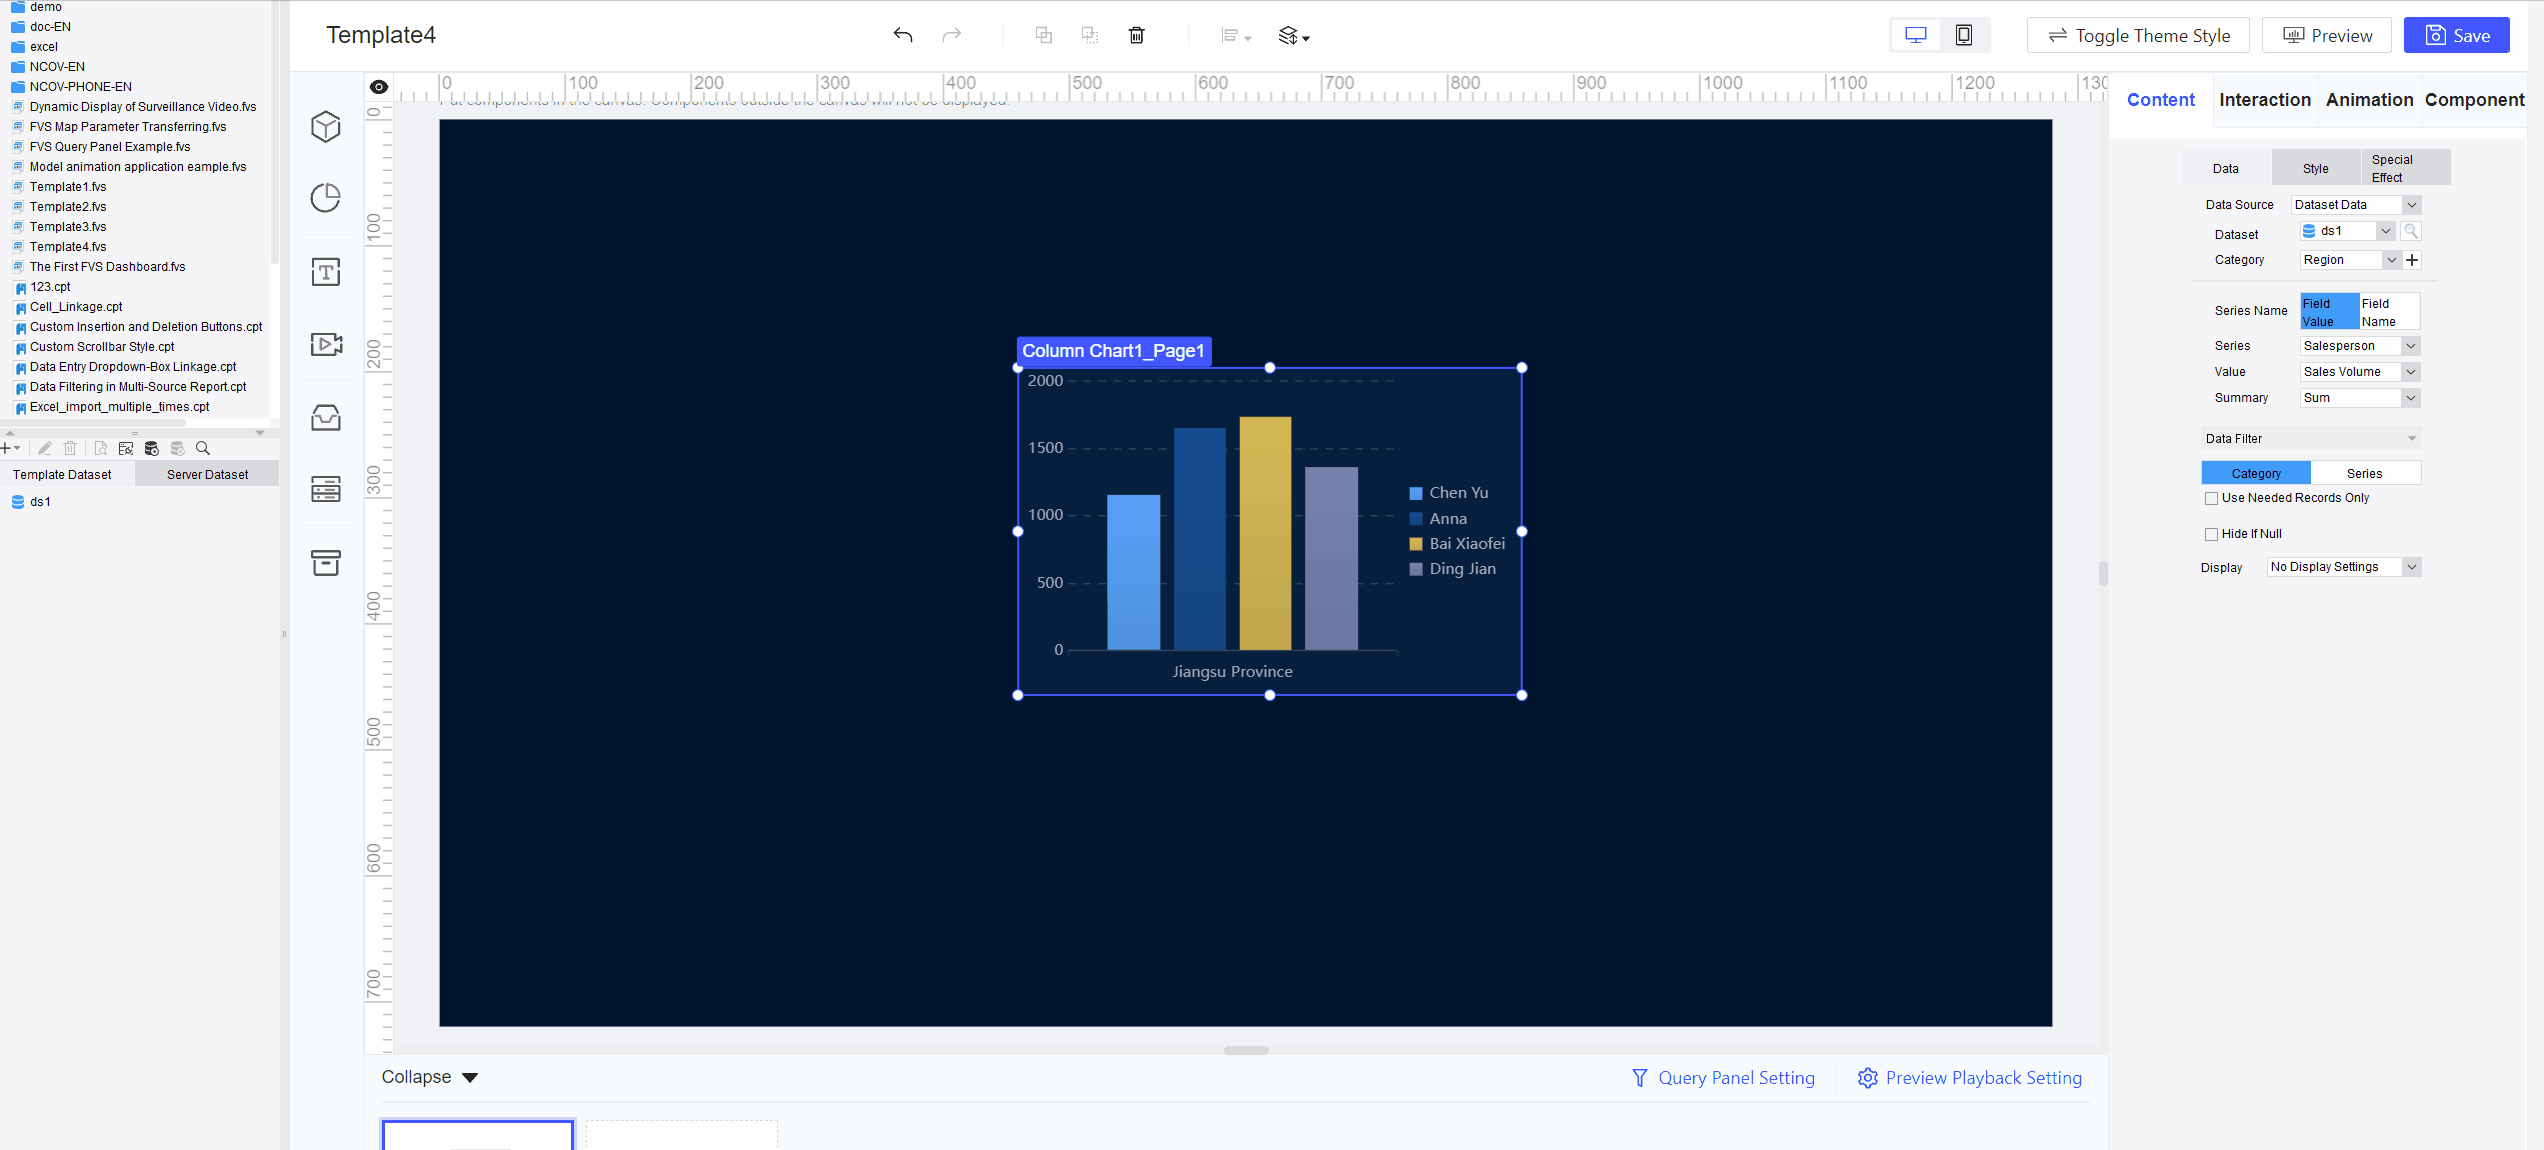
Task: Click Toggle Theme Style button
Action: pyautogui.click(x=2138, y=35)
